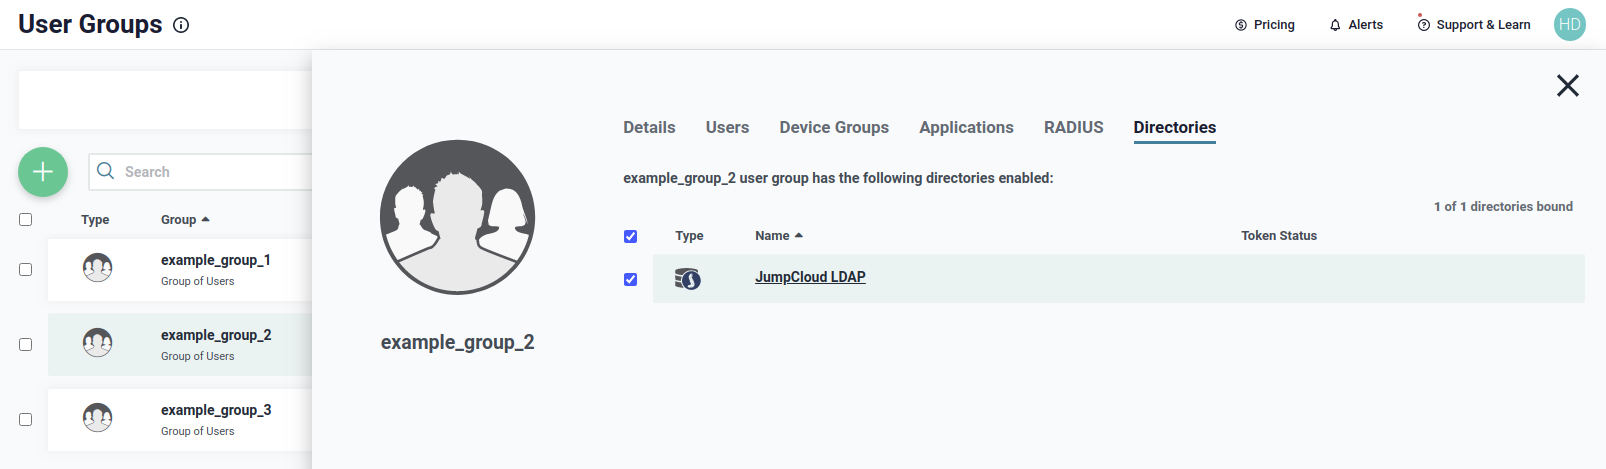The height and width of the screenshot is (469, 1606).
Task: Switch to the Users tab
Action: tap(727, 128)
